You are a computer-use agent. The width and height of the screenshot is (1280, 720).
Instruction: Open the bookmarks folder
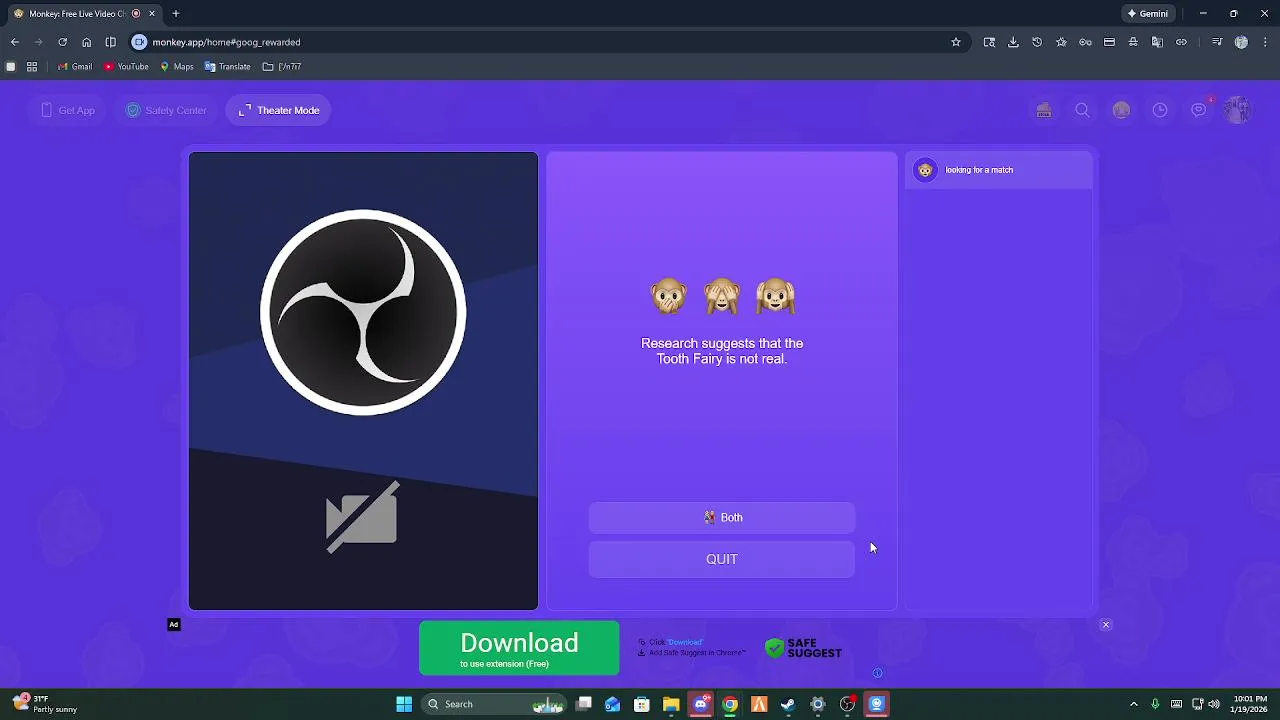tap(281, 67)
